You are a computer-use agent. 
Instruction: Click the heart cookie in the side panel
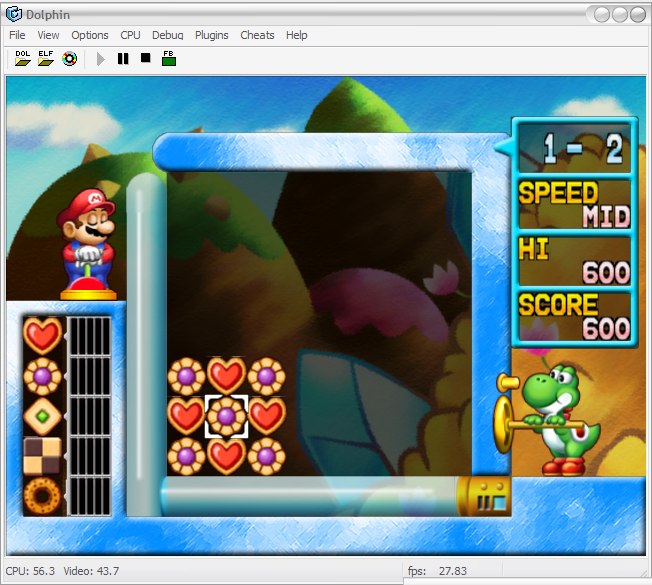coord(42,336)
